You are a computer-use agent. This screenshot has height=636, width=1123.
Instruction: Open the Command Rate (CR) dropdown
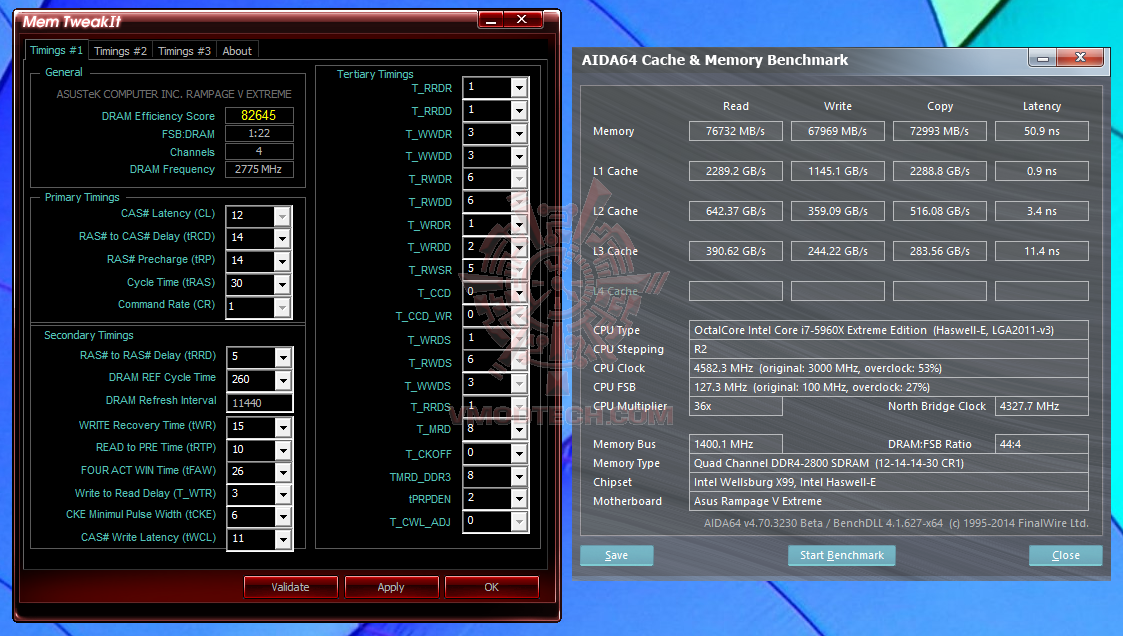pyautogui.click(x=282, y=307)
